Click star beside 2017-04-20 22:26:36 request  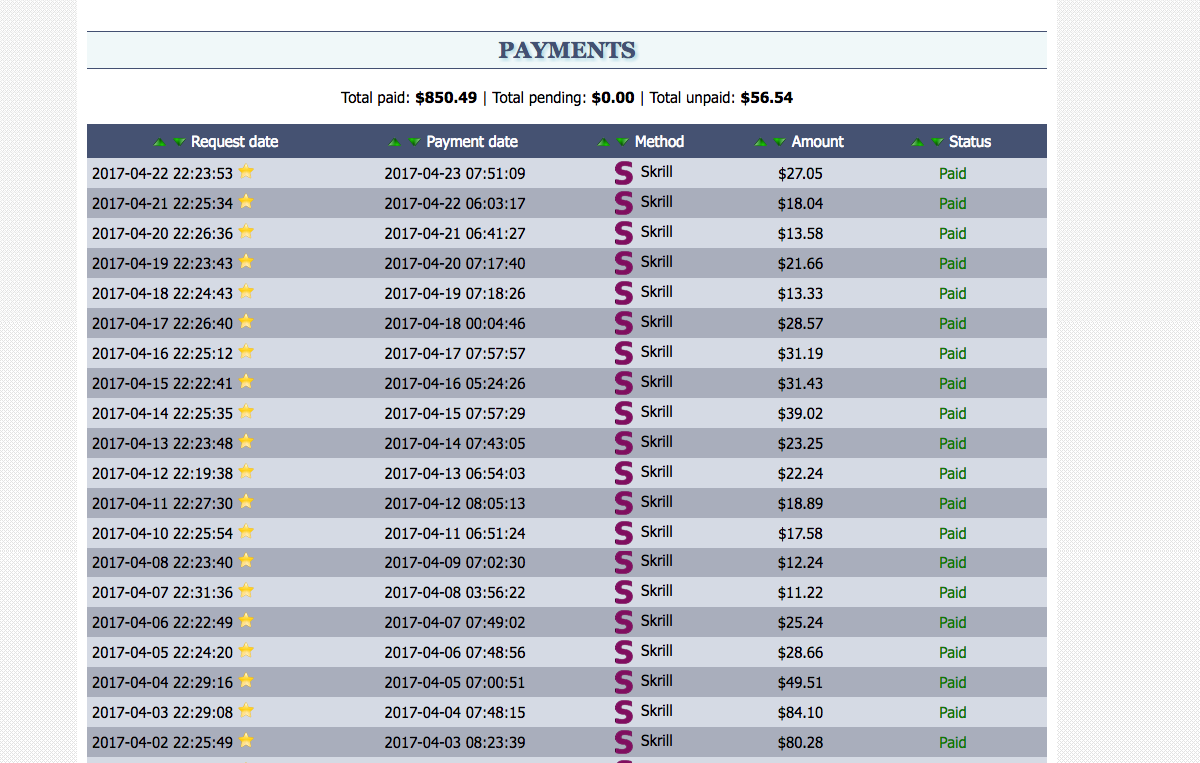pyautogui.click(x=246, y=231)
